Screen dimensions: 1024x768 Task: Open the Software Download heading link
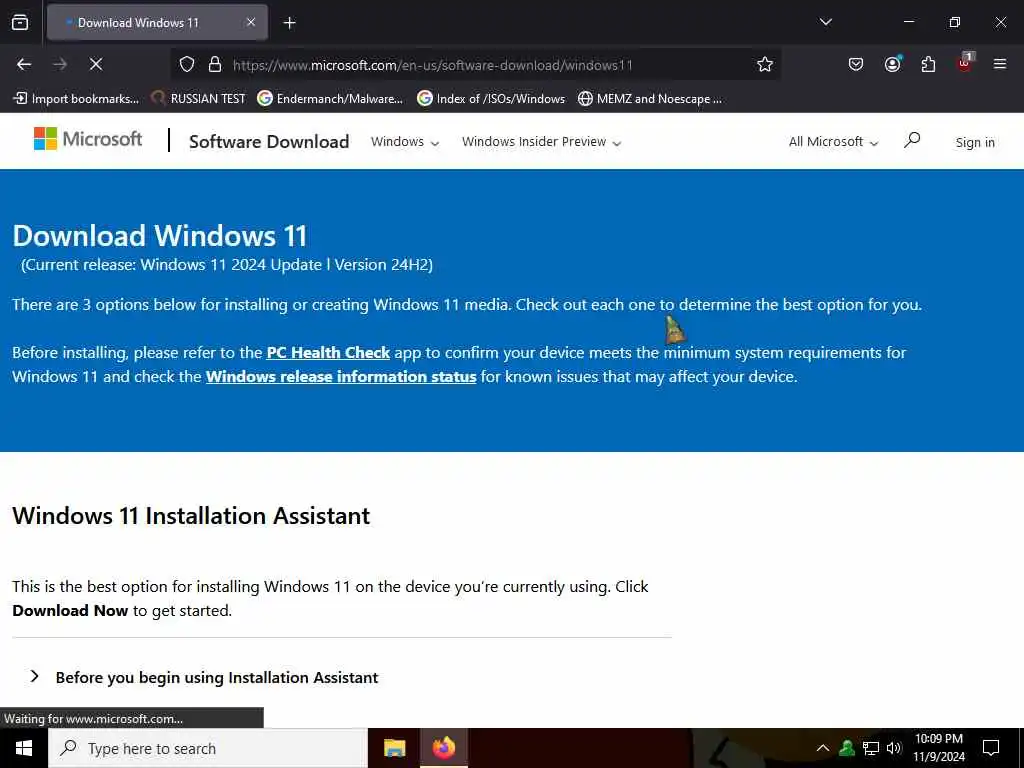[269, 141]
